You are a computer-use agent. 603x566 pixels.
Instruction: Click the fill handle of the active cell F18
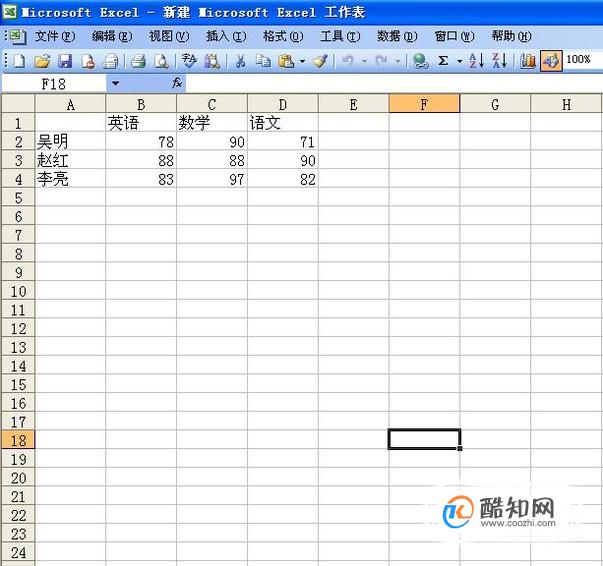coord(460,448)
